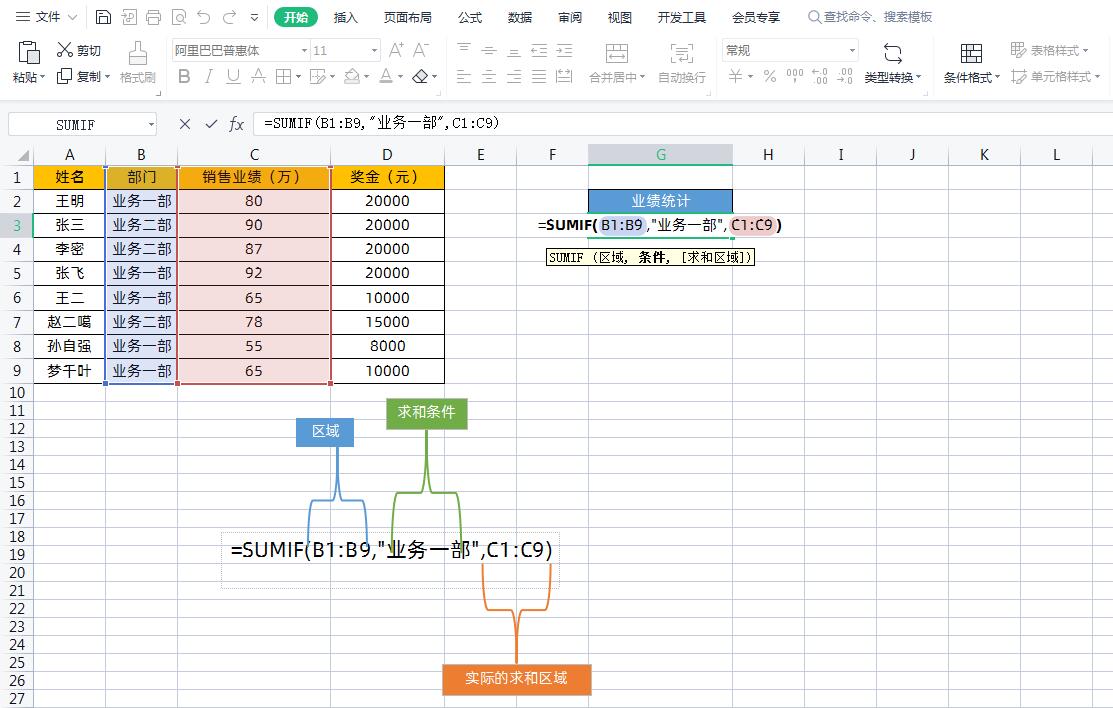Click the Cut (剪切) scissors button
The image size is (1113, 708).
click(x=79, y=50)
